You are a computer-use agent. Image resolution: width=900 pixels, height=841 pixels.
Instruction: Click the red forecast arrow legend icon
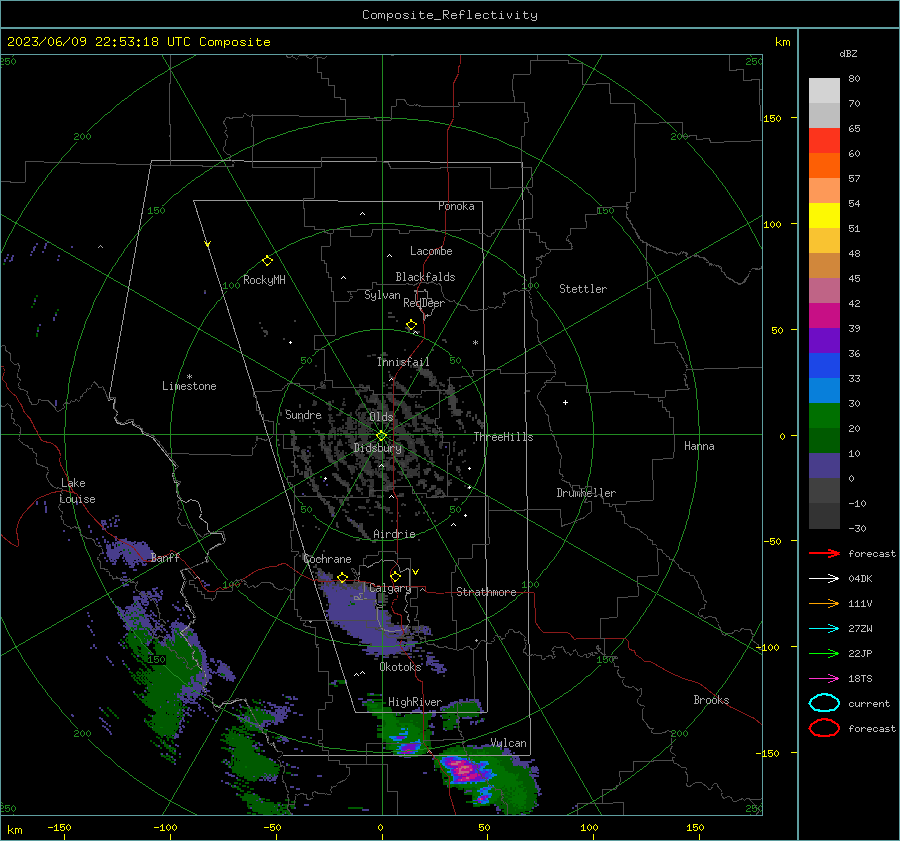[x=824, y=553]
